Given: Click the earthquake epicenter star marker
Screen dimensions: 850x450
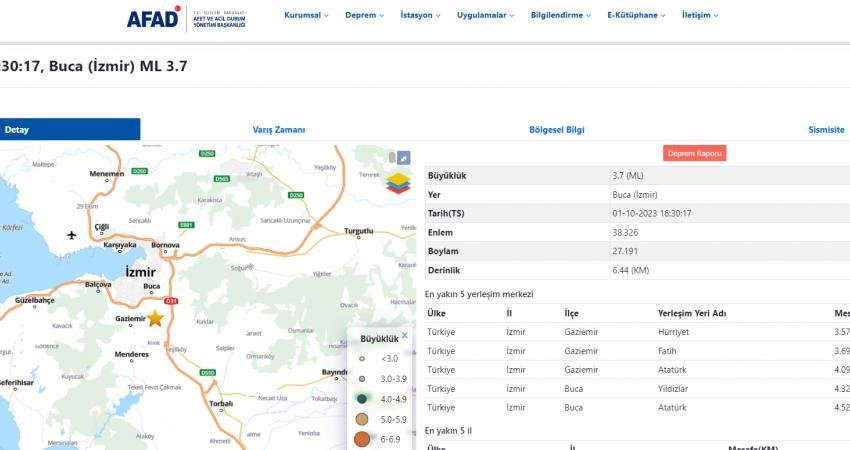Looking at the screenshot, I should 155,318.
